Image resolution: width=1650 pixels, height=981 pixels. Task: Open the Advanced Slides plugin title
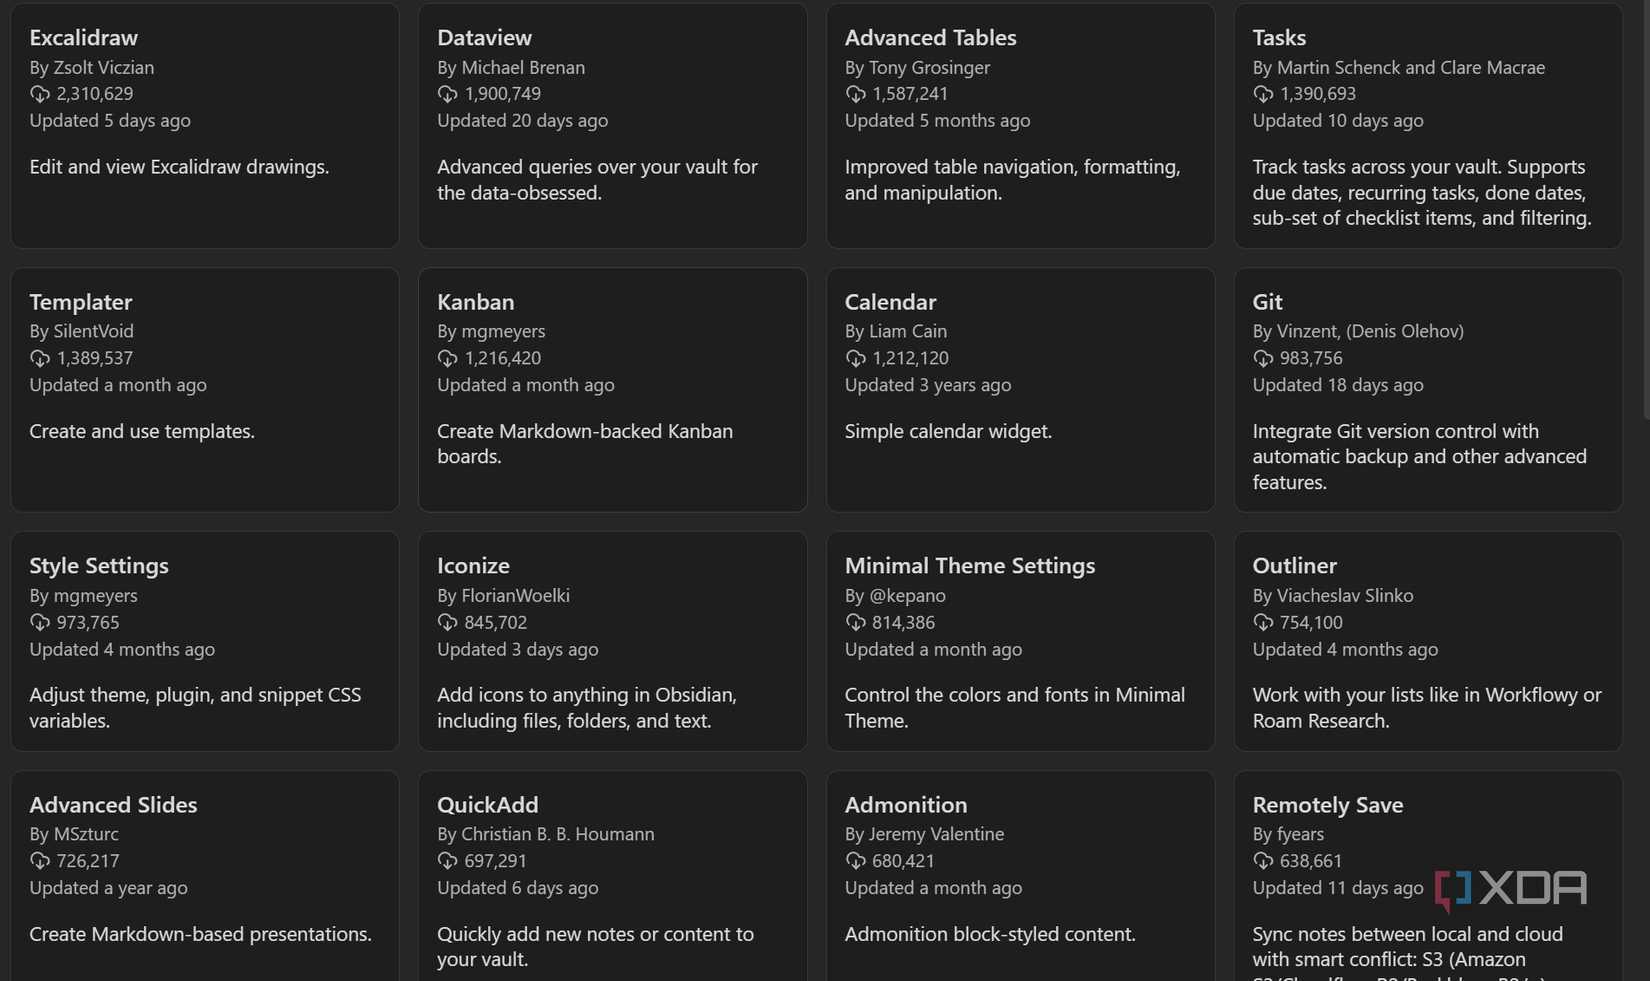[113, 805]
